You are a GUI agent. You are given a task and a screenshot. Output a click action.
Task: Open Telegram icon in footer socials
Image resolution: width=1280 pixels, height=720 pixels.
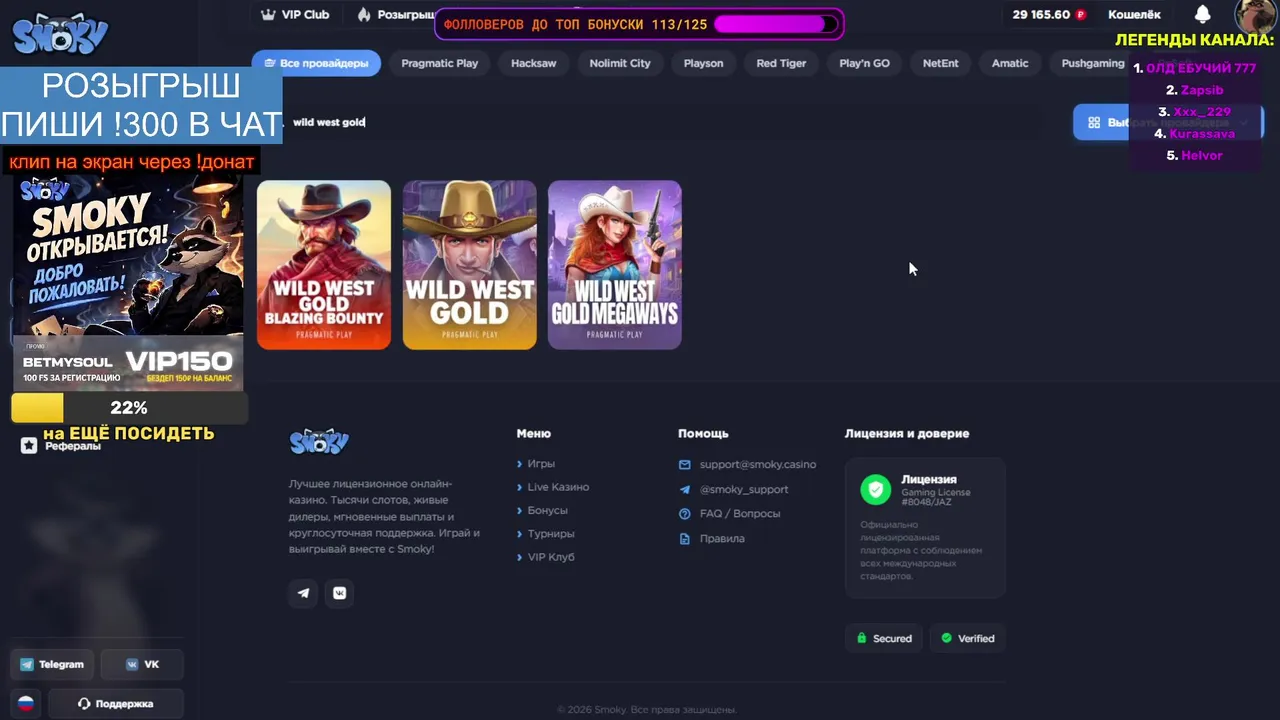pyautogui.click(x=304, y=593)
